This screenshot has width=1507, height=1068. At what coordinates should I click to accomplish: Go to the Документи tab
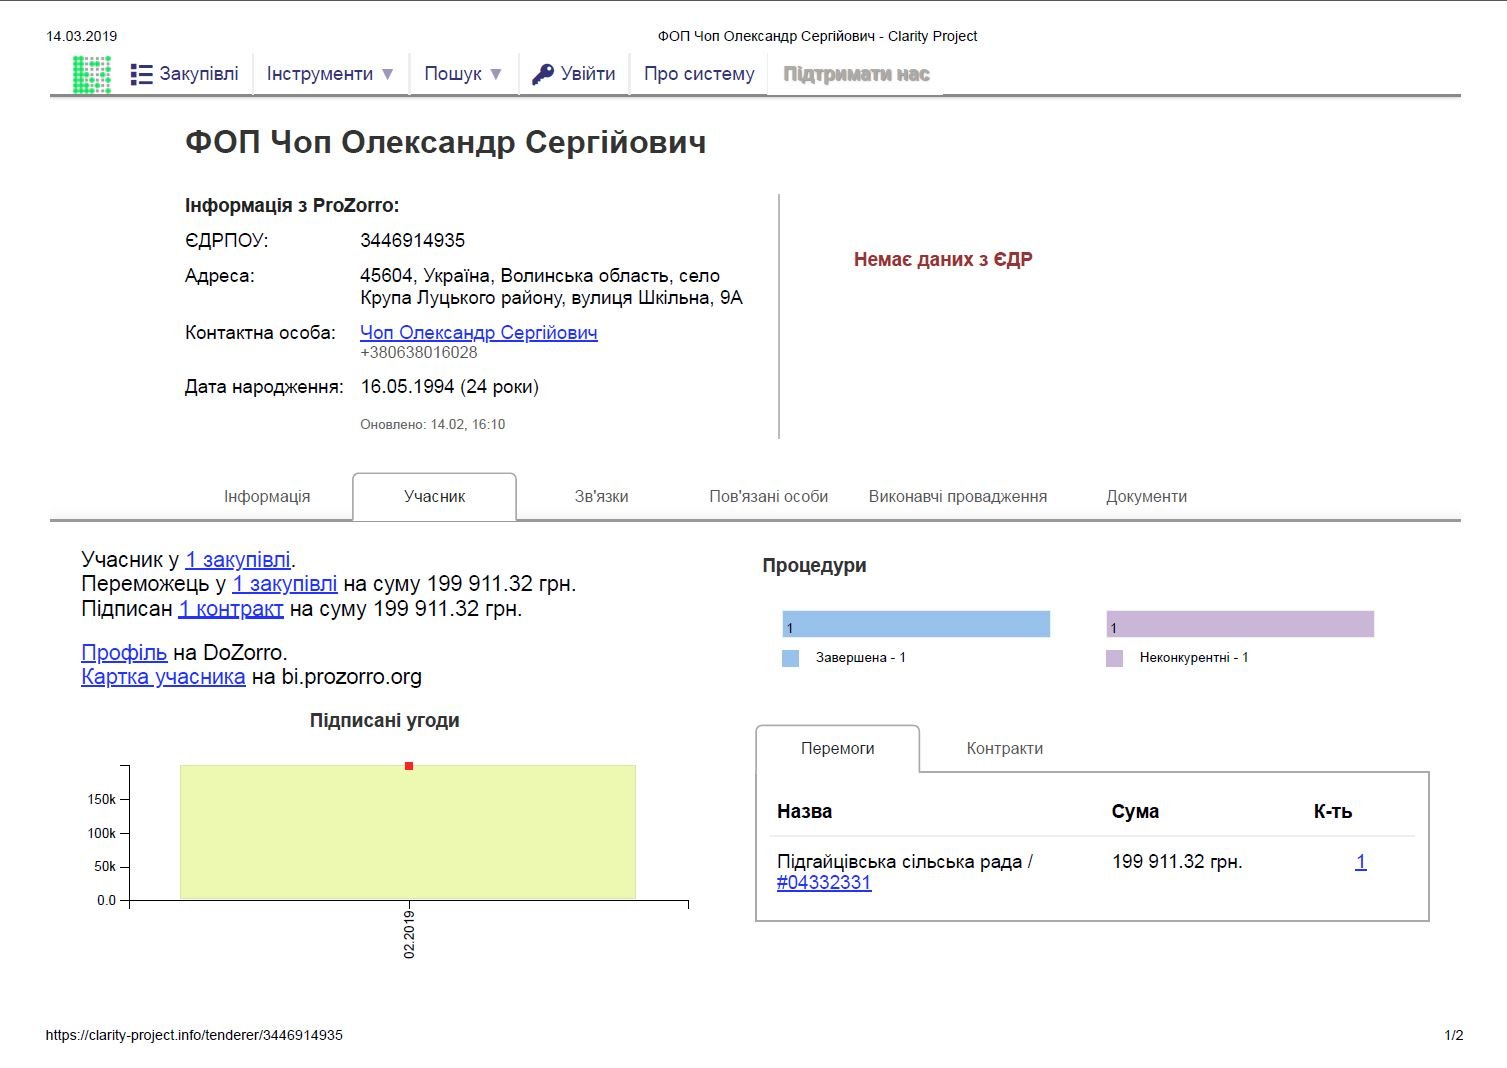pos(1146,496)
